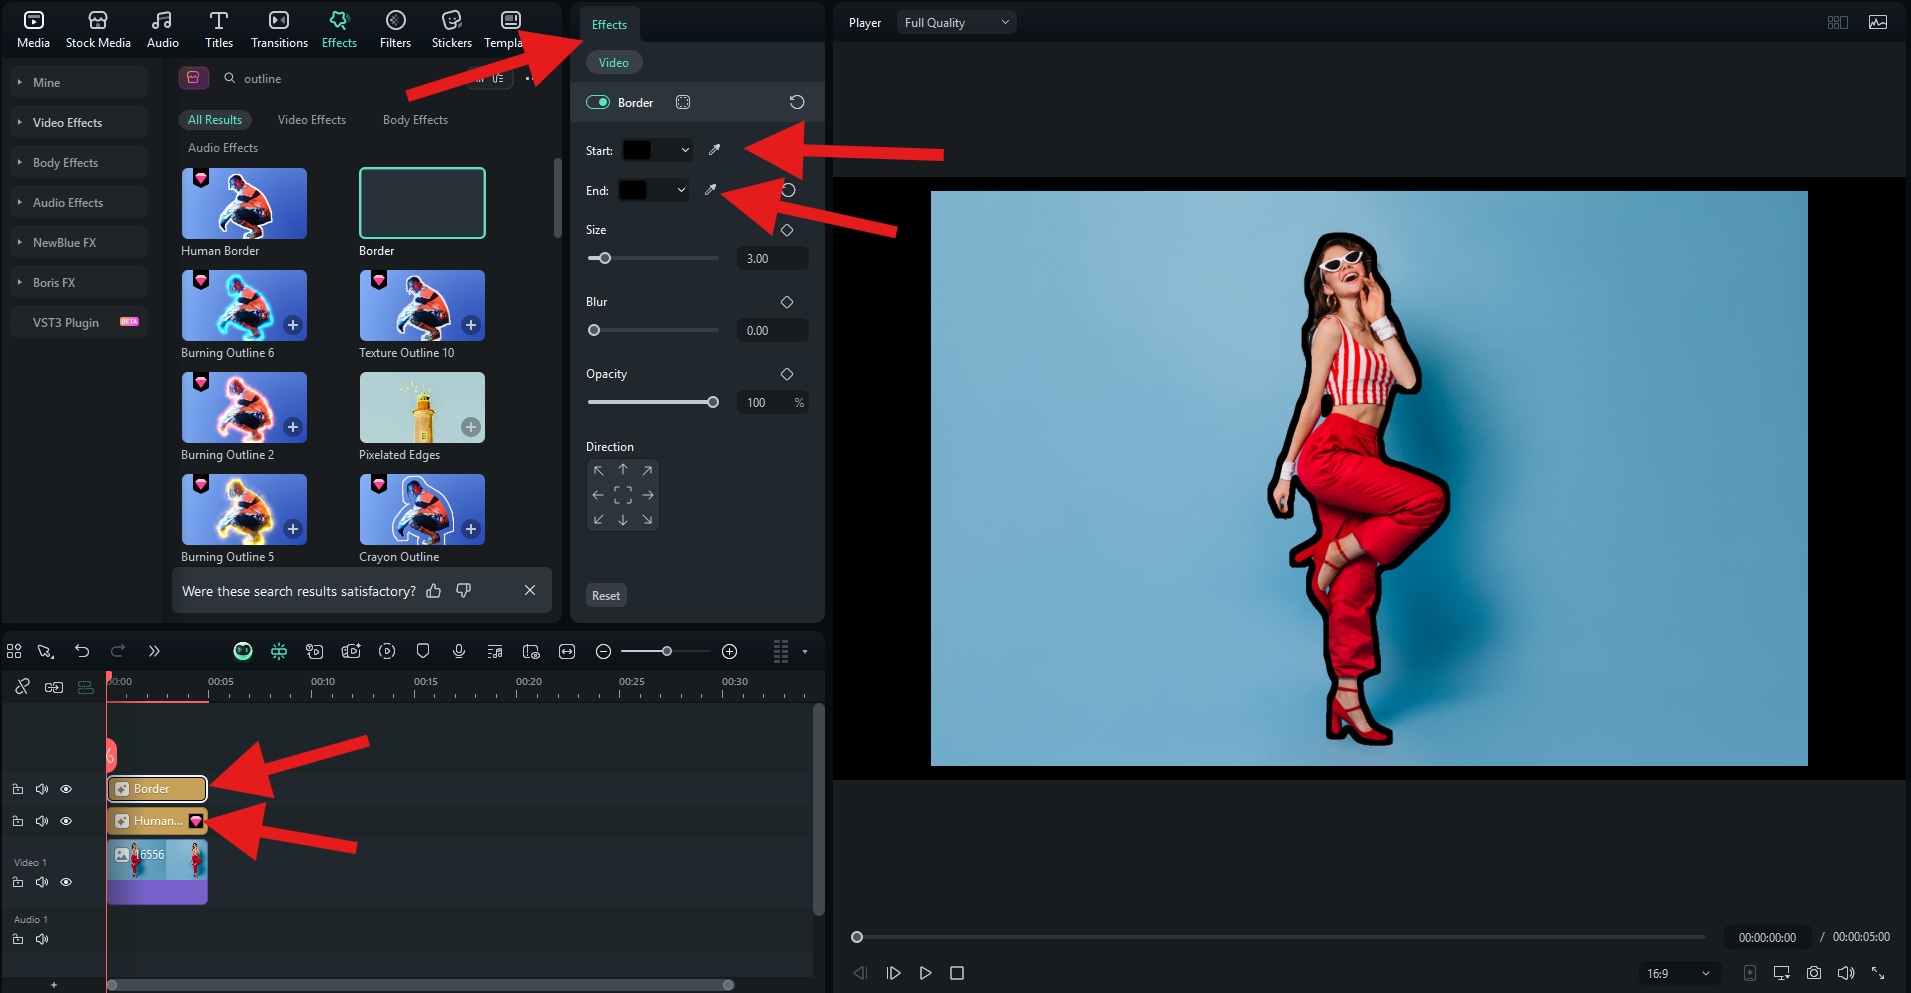This screenshot has width=1911, height=993.
Task: Open the Media tab
Action: (x=33, y=30)
